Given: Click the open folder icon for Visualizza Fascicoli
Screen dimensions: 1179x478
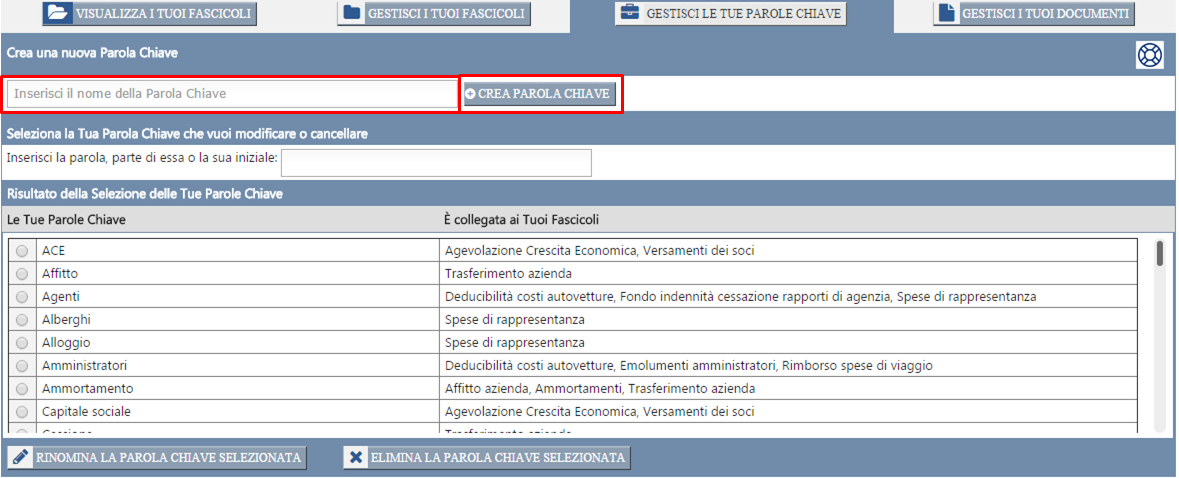Looking at the screenshot, I should (58, 14).
